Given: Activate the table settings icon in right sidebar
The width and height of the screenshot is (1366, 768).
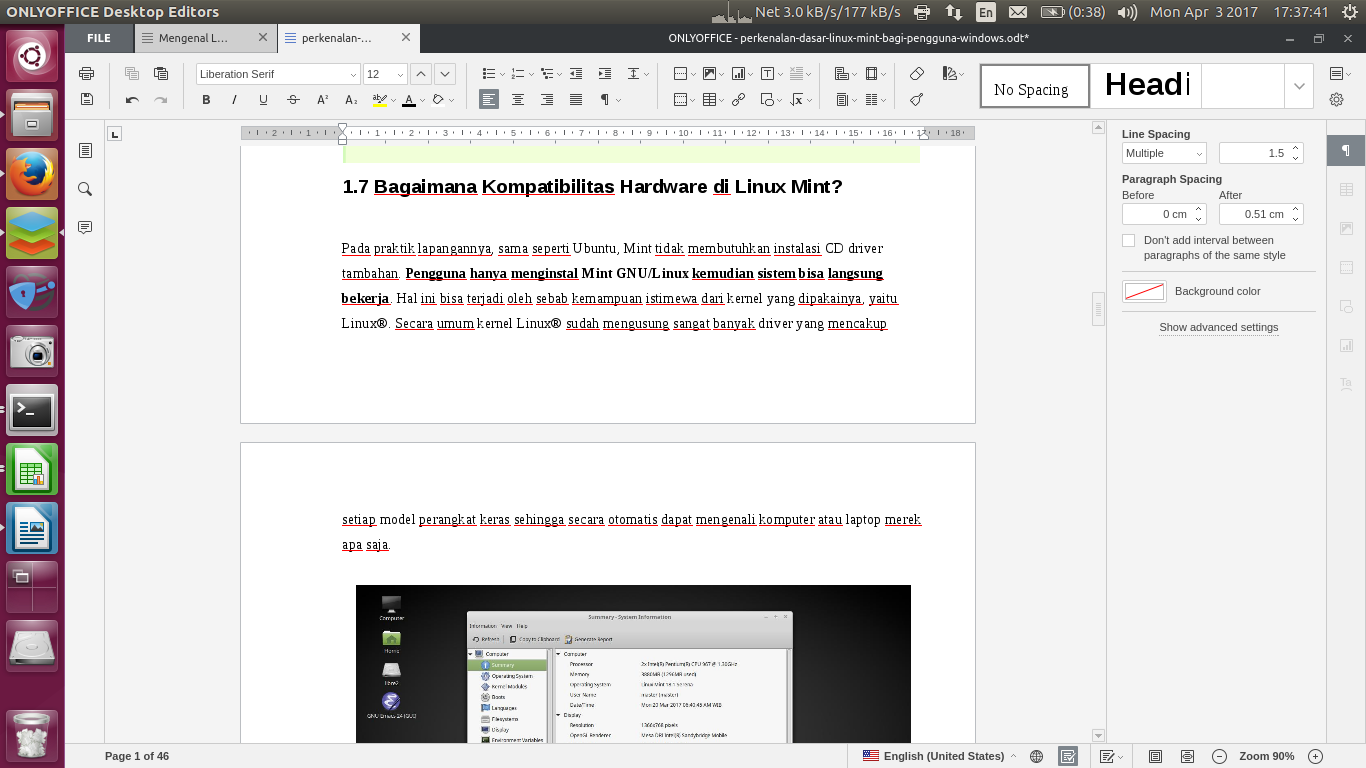Looking at the screenshot, I should (1345, 190).
